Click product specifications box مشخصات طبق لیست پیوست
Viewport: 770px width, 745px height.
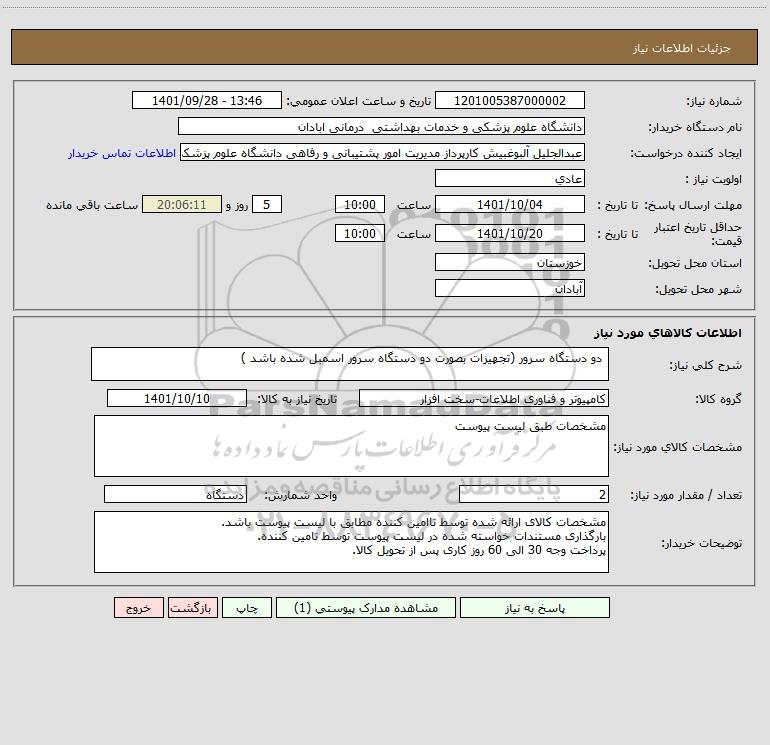point(351,446)
